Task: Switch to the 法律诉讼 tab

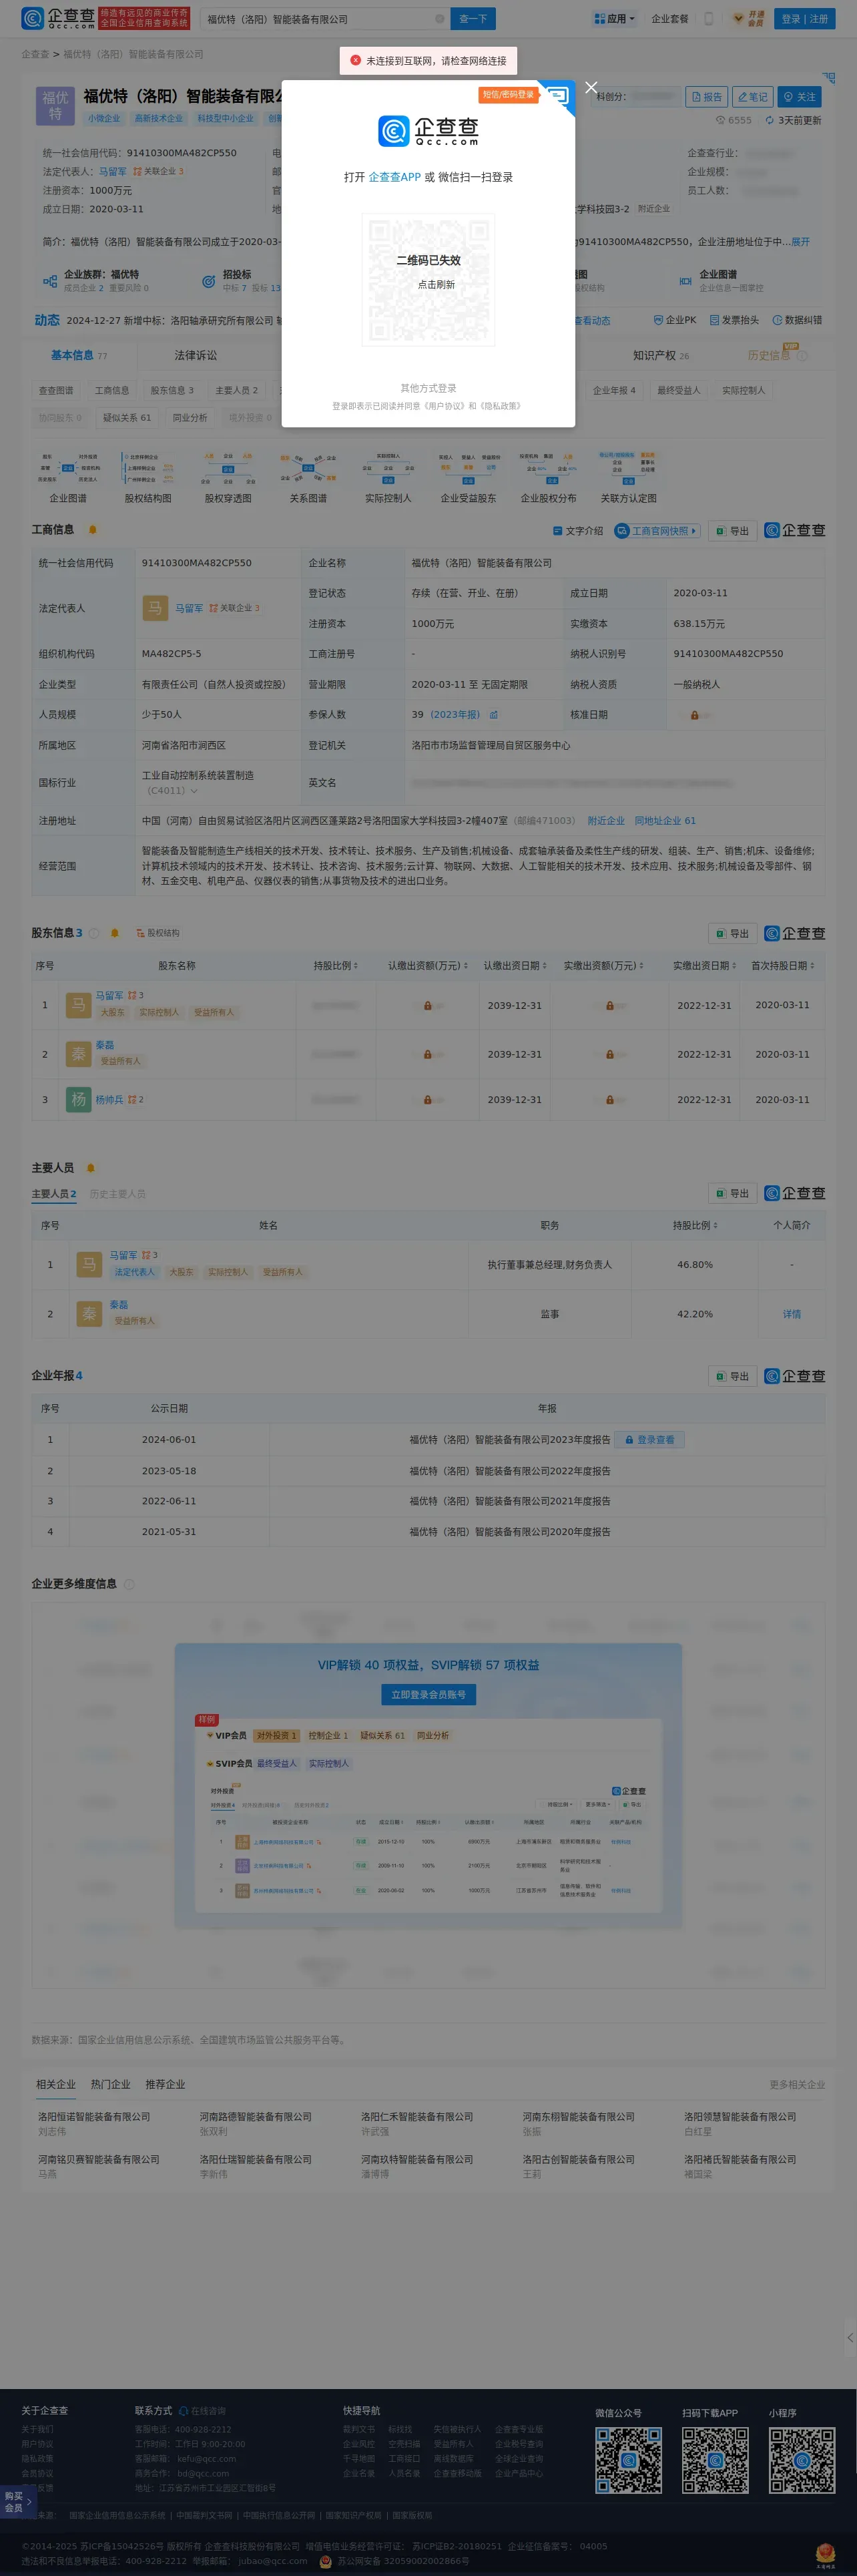Action: pyautogui.click(x=196, y=355)
